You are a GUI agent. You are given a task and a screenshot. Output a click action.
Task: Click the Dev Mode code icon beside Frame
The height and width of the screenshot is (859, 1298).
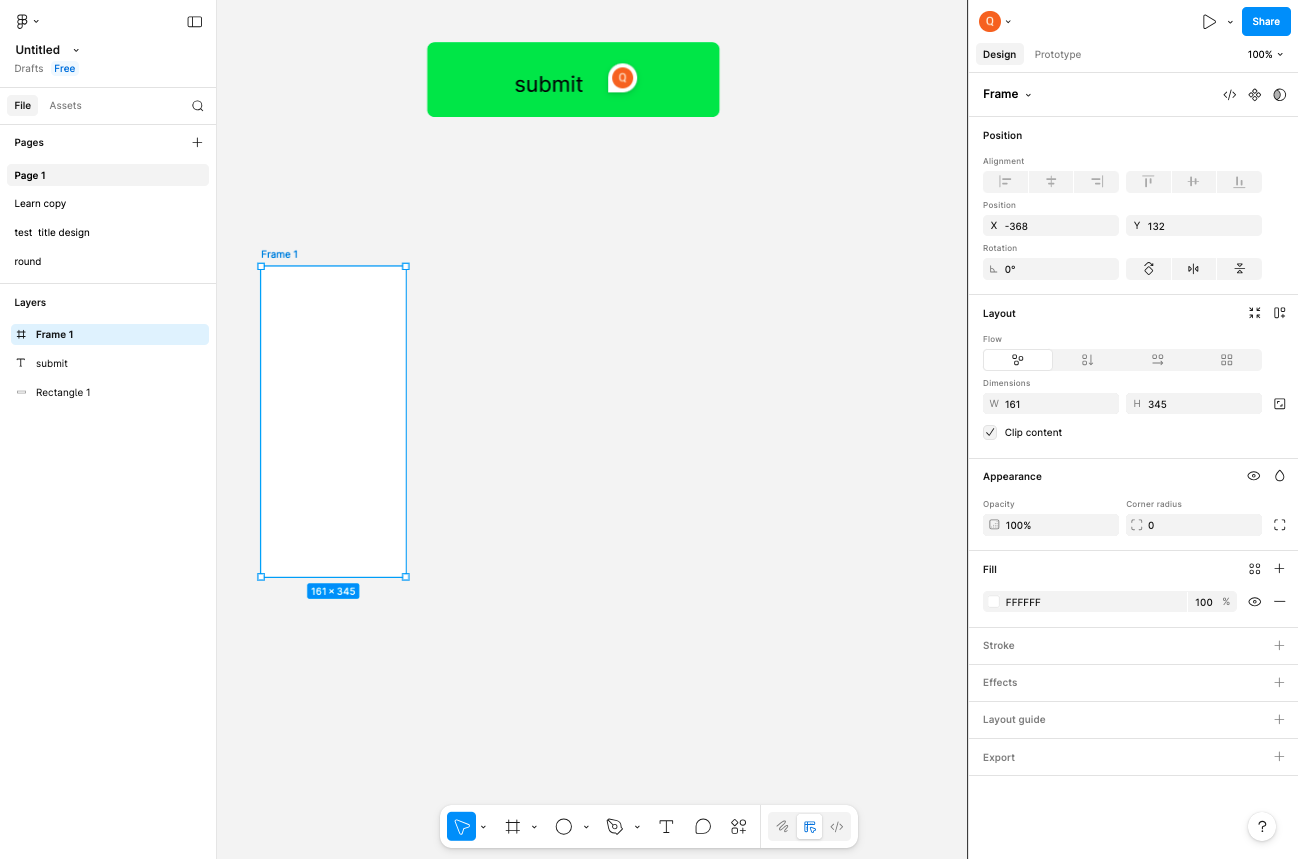[1229, 95]
